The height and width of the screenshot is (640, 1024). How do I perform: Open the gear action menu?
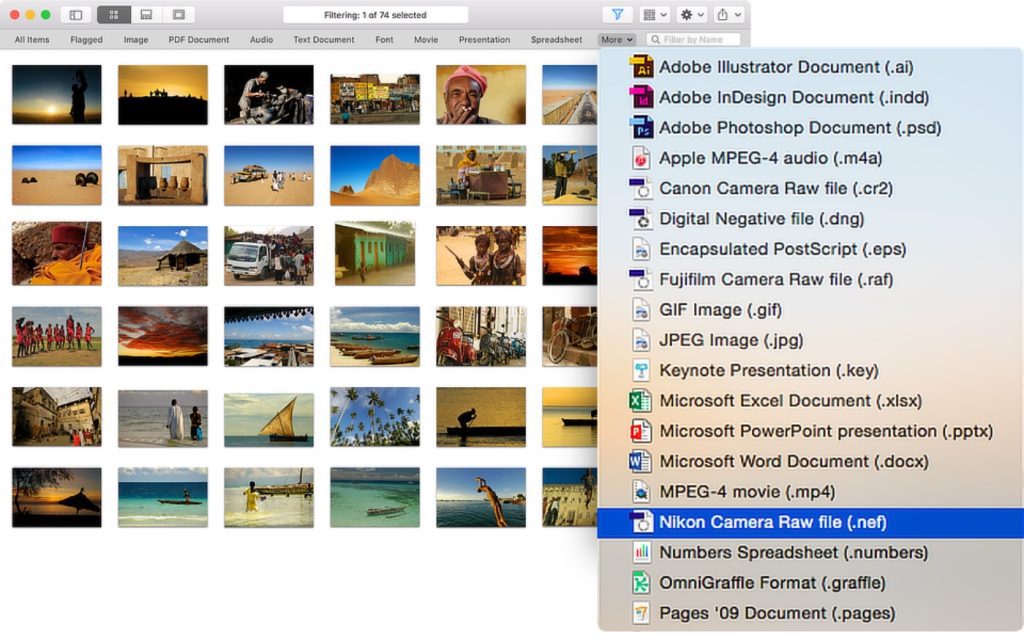point(691,15)
